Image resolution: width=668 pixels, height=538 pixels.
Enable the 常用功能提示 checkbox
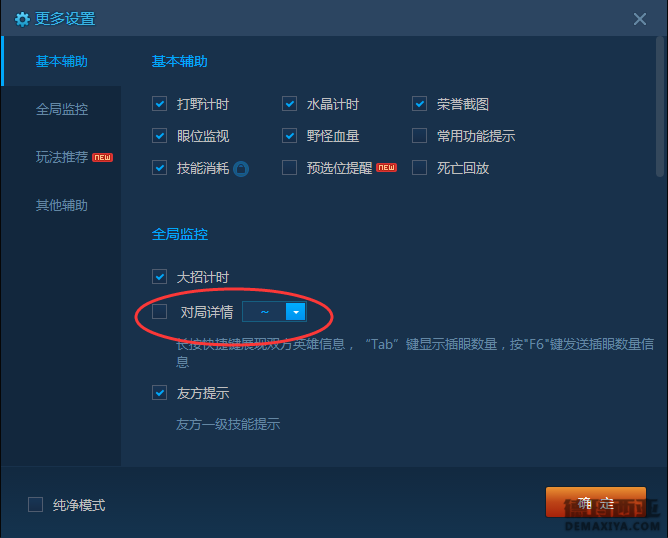pos(419,135)
